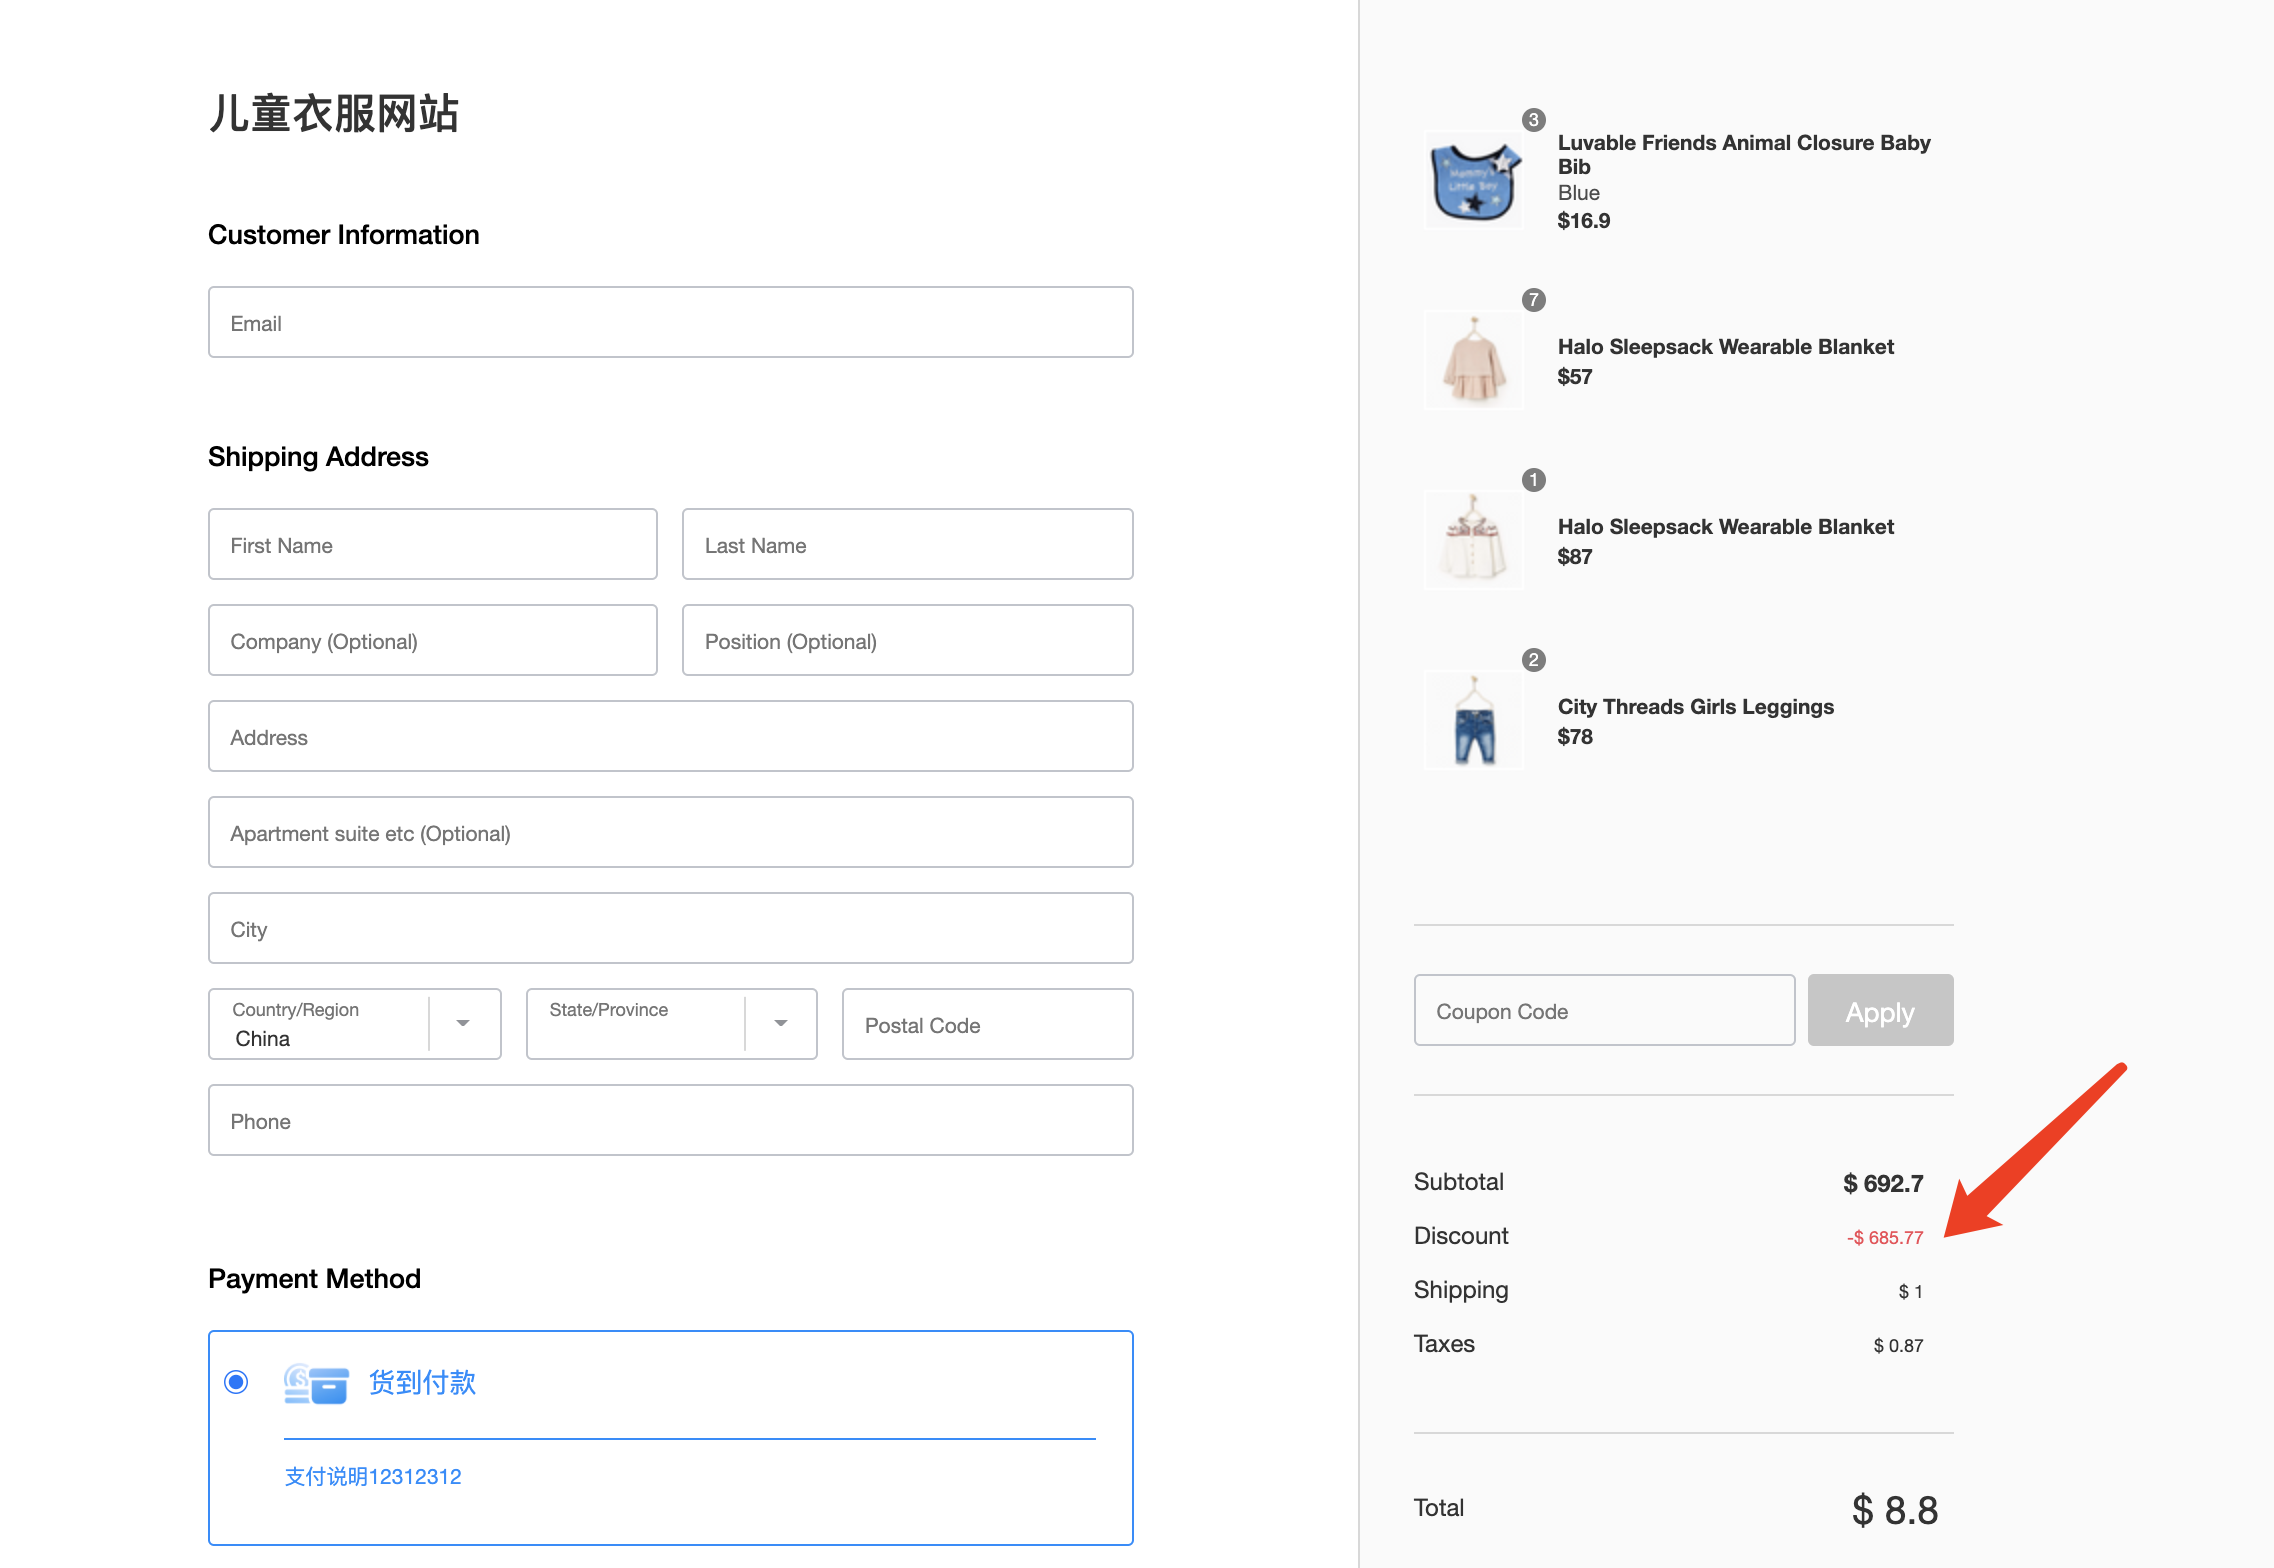Click into the Coupon Code field

coord(1603,1011)
